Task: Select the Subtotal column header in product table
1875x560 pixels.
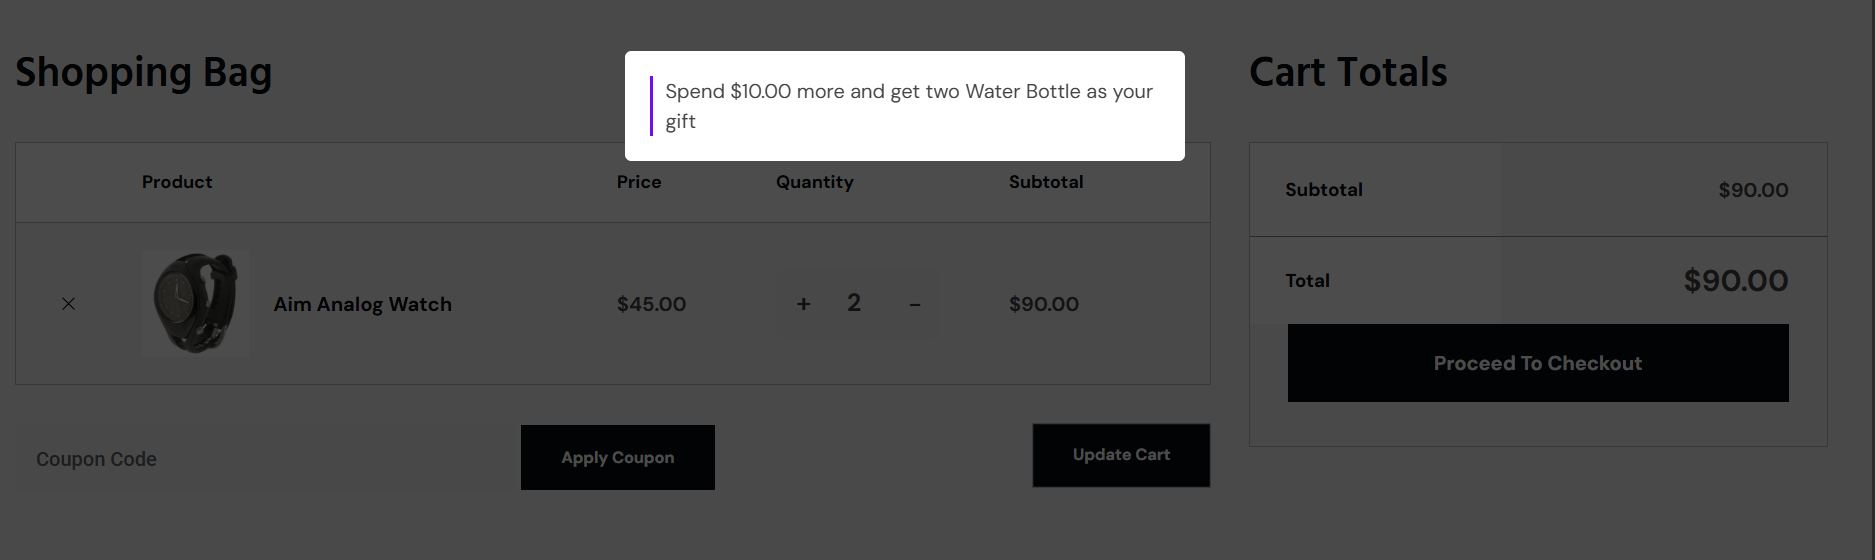Action: click(x=1046, y=182)
